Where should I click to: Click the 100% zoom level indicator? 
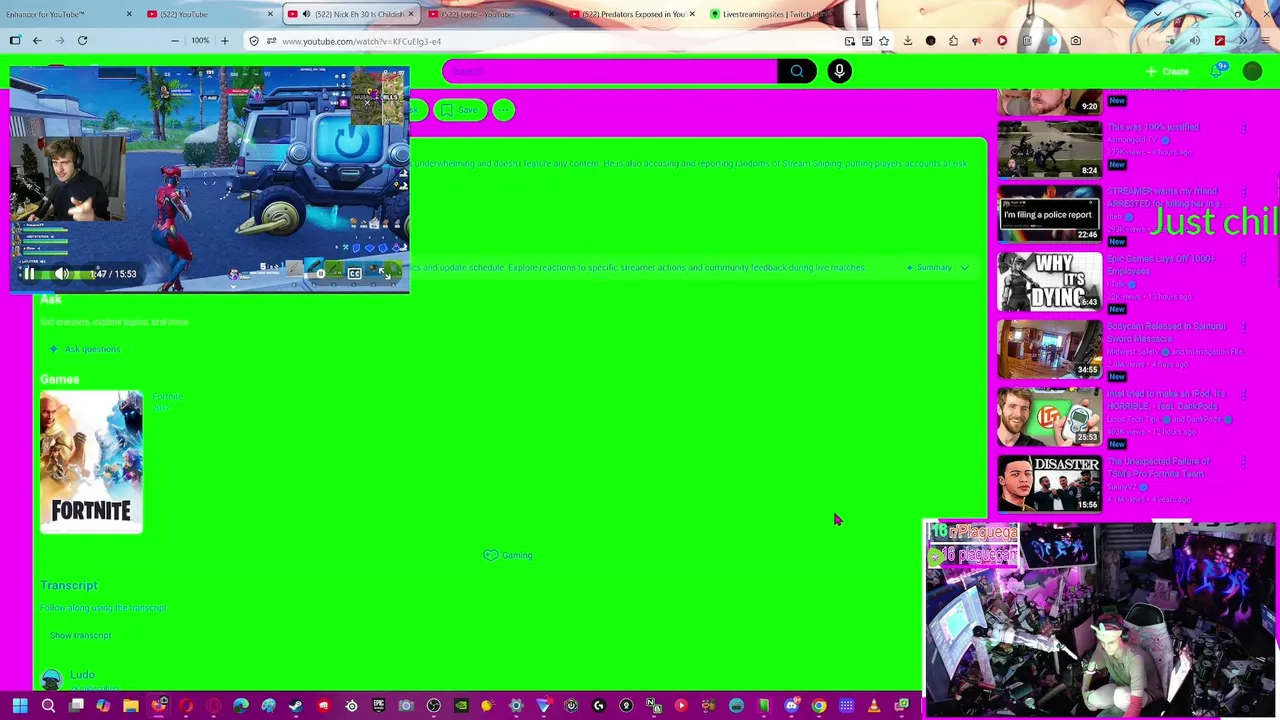coord(200,41)
